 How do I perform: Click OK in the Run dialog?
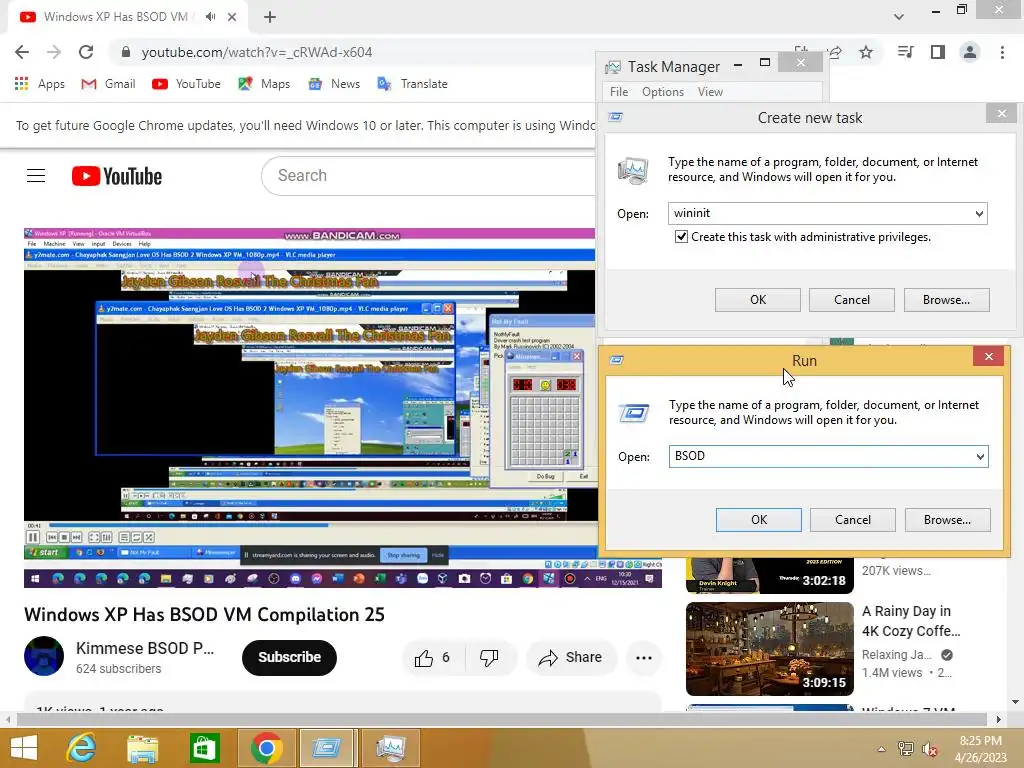(x=759, y=520)
